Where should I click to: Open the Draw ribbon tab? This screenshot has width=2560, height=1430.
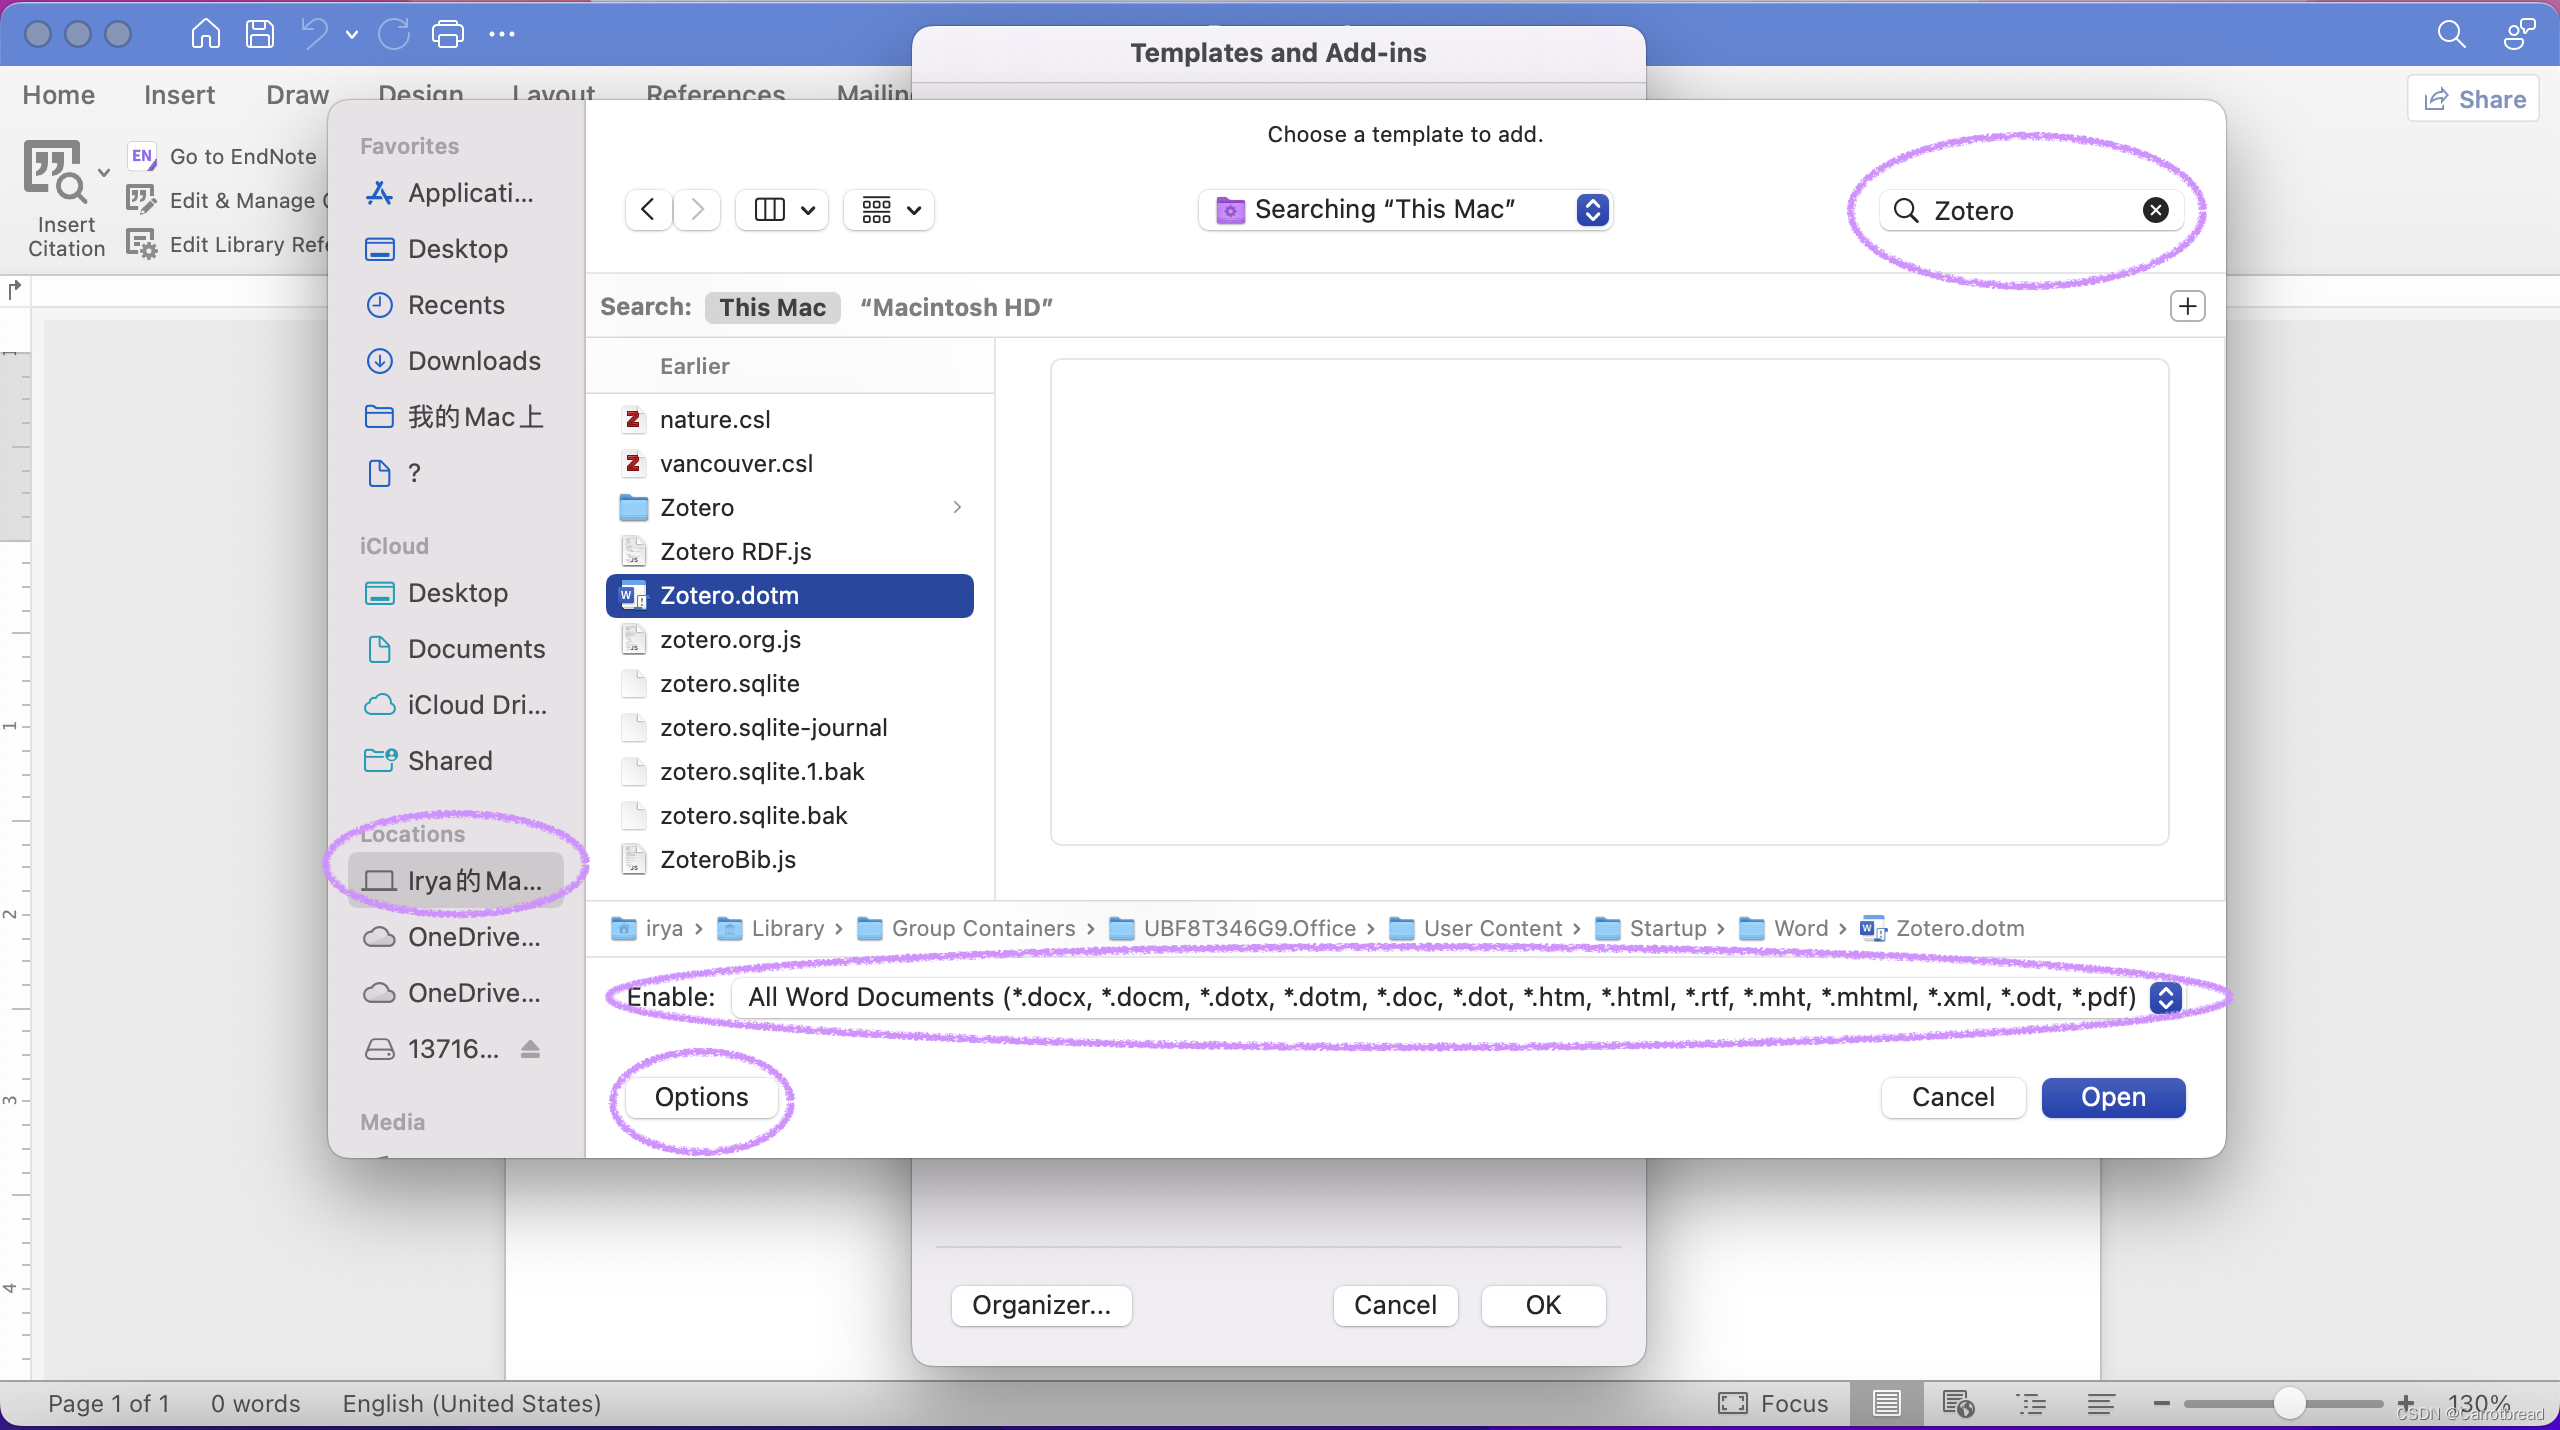(298, 95)
